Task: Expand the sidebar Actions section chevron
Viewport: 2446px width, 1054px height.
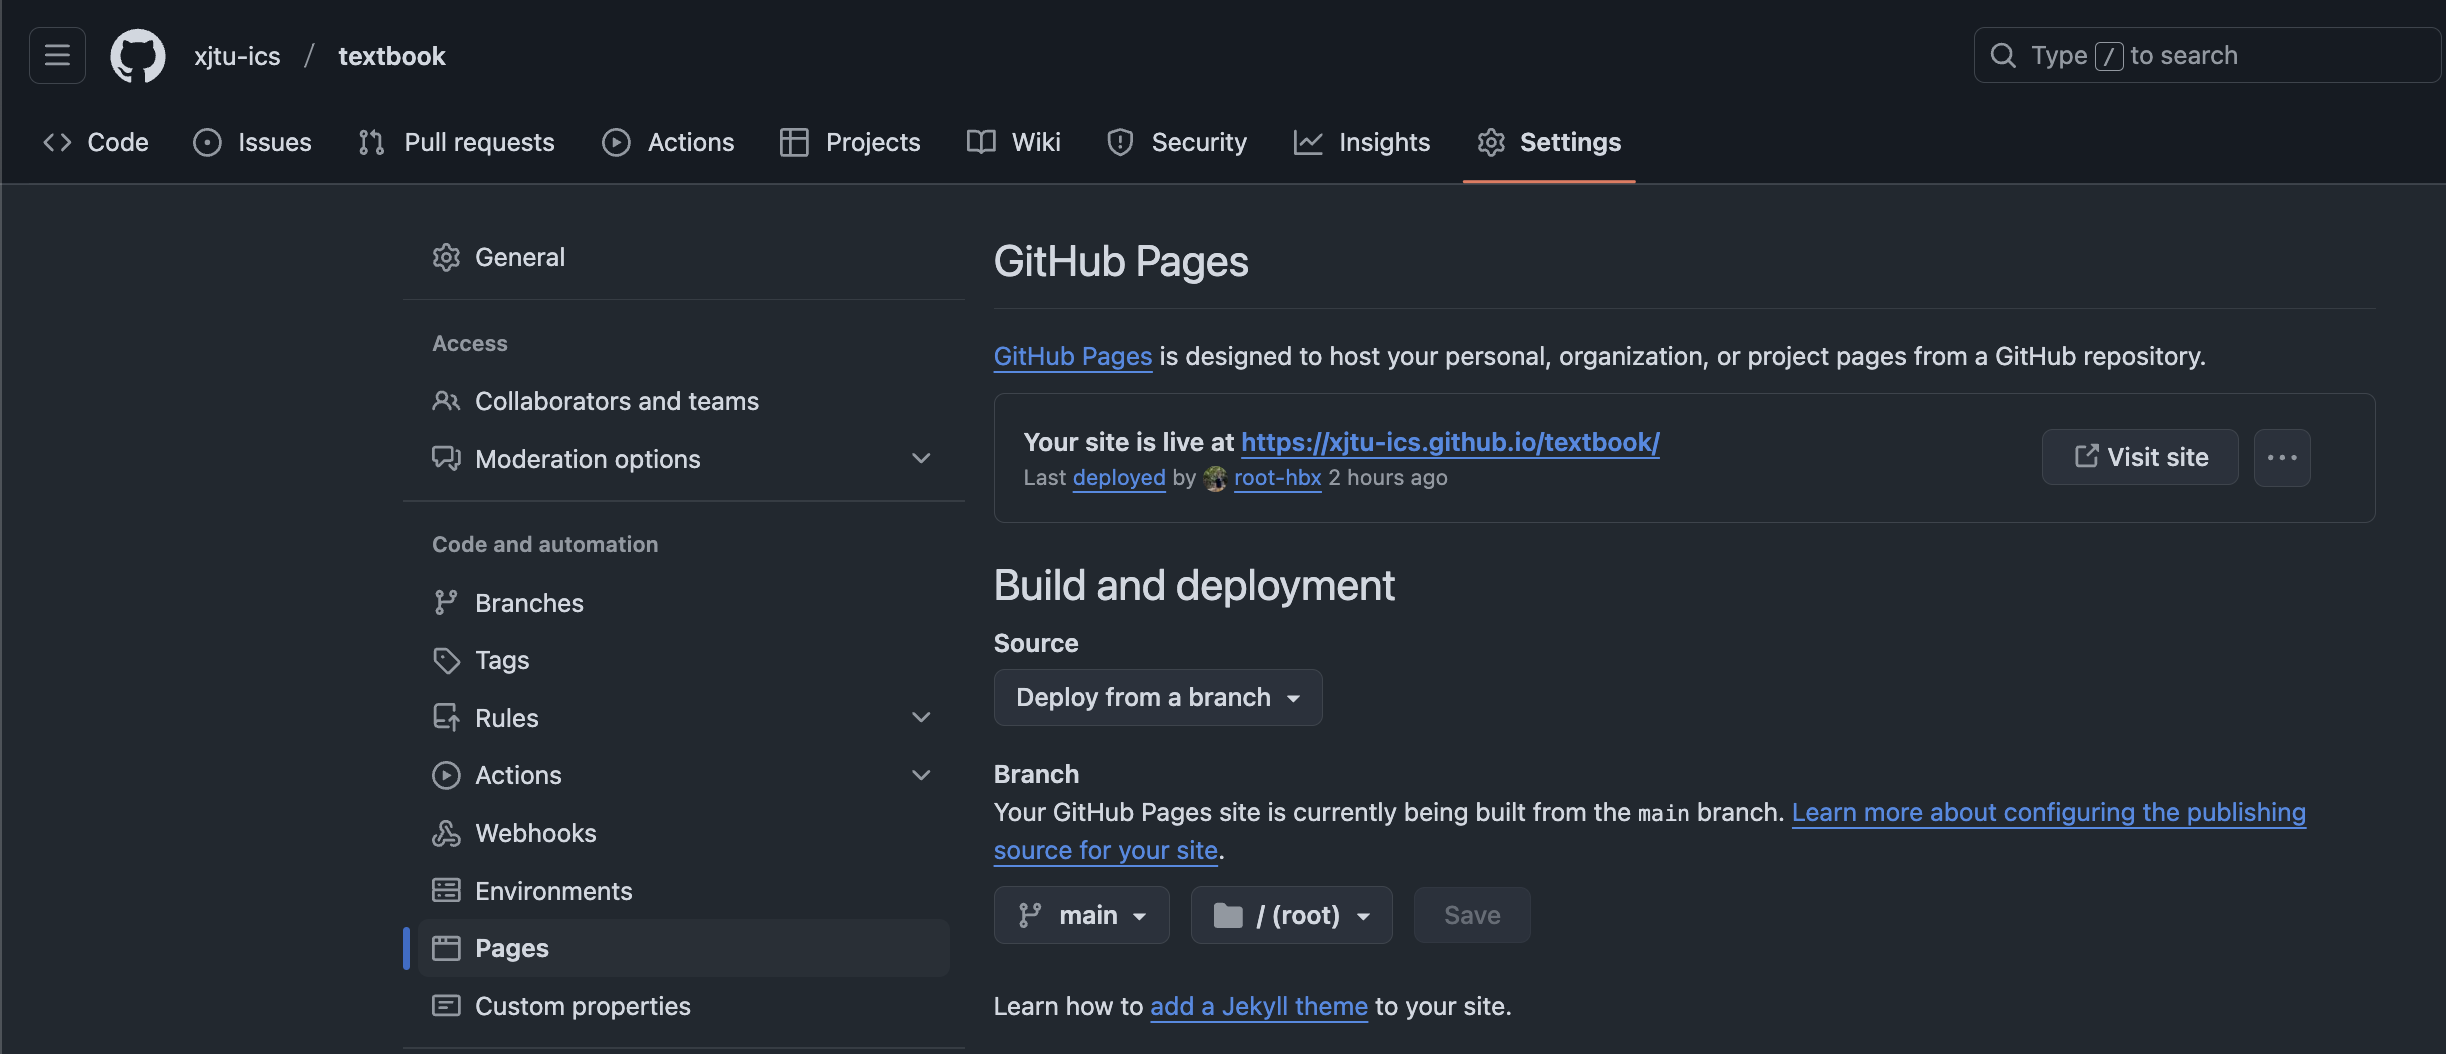Action: tap(921, 776)
